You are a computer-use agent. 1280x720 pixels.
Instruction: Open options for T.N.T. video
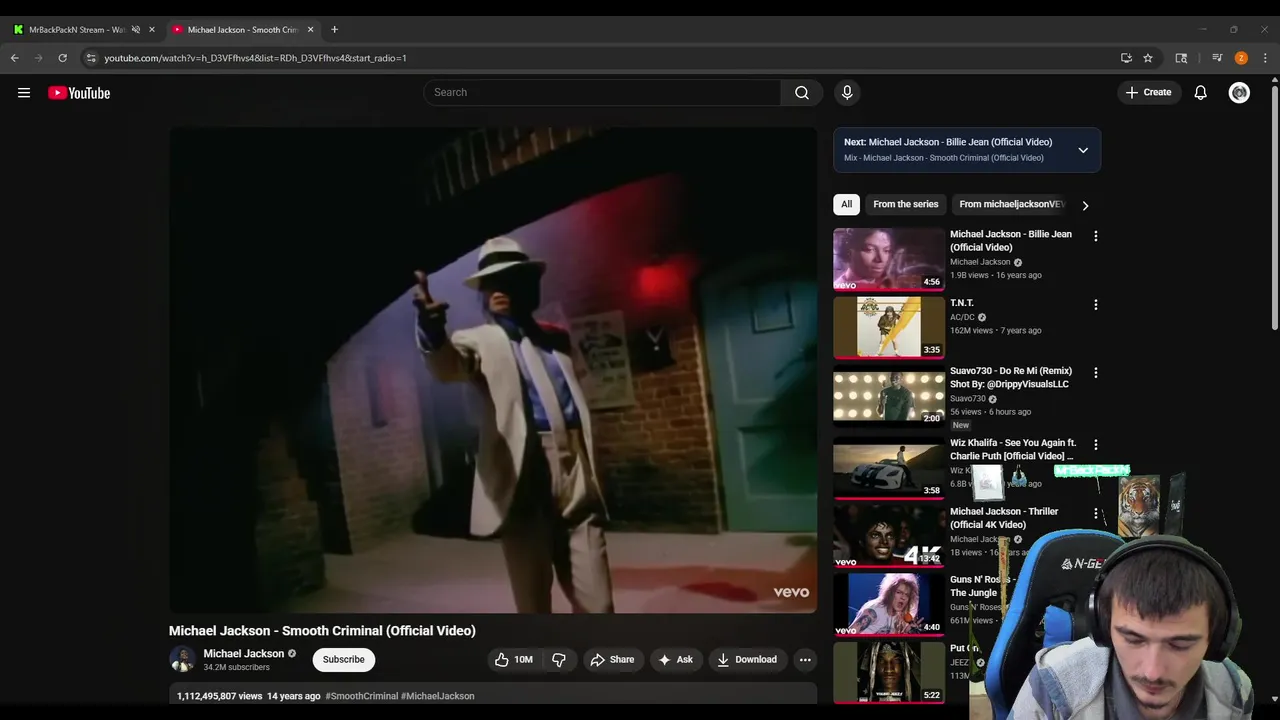pos(1095,304)
